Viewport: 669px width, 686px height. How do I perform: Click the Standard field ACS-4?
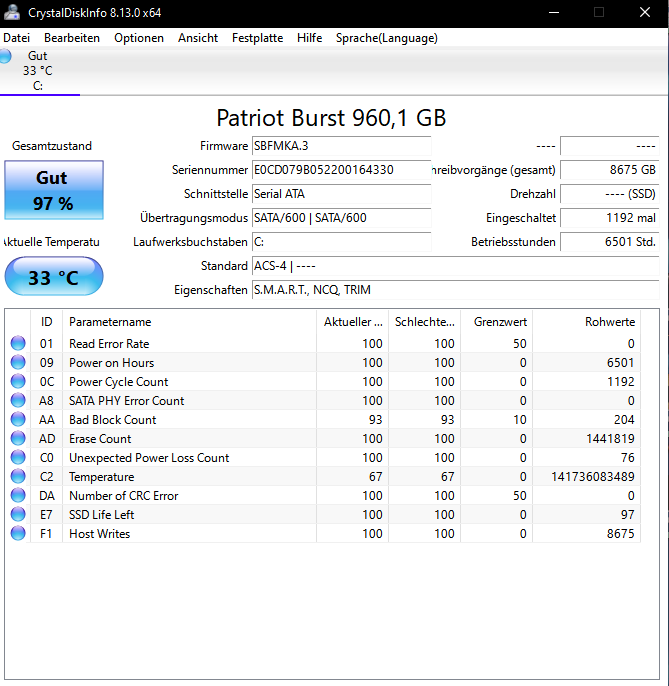coord(455,266)
